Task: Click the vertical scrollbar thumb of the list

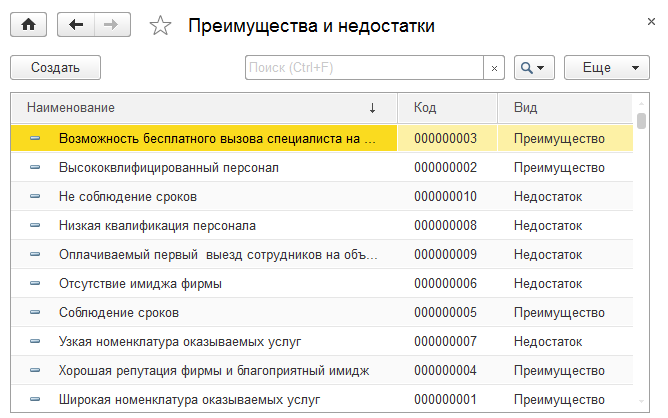Action: point(641,120)
